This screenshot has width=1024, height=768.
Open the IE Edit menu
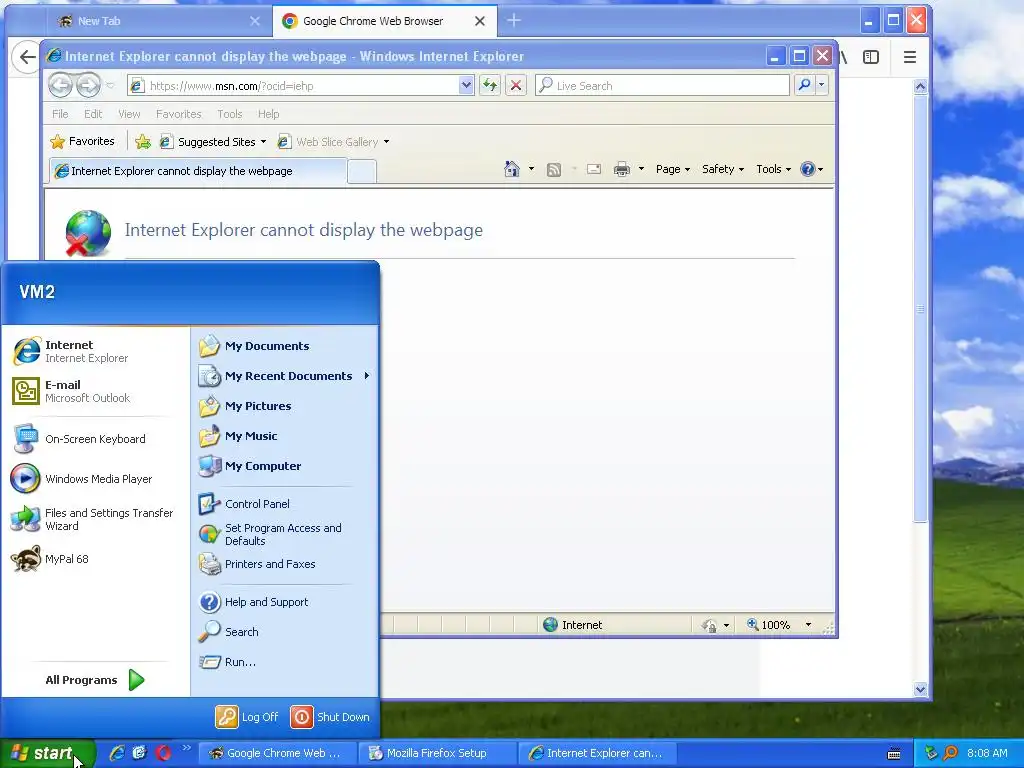point(93,114)
